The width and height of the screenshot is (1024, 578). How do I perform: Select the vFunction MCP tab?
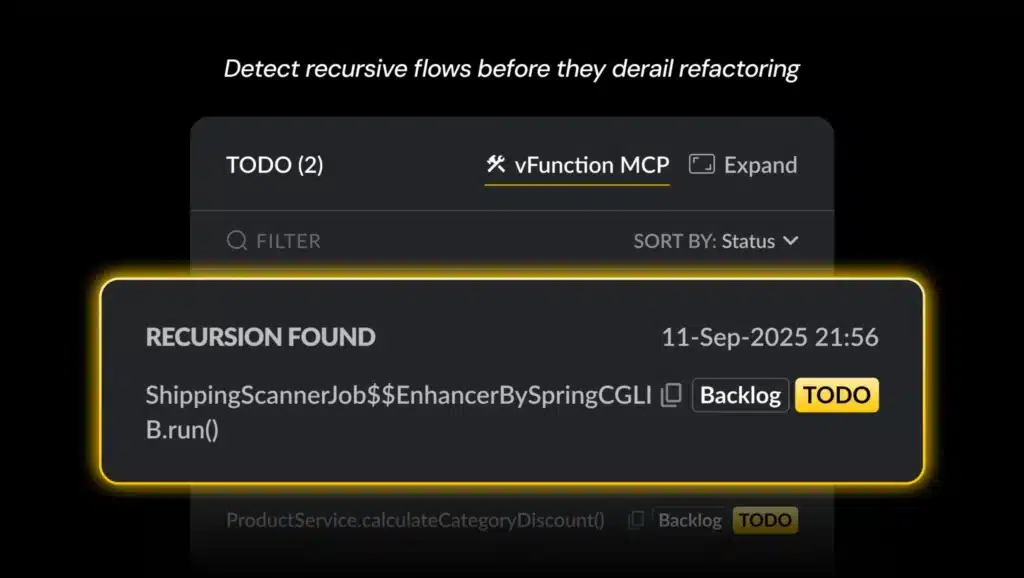590,165
